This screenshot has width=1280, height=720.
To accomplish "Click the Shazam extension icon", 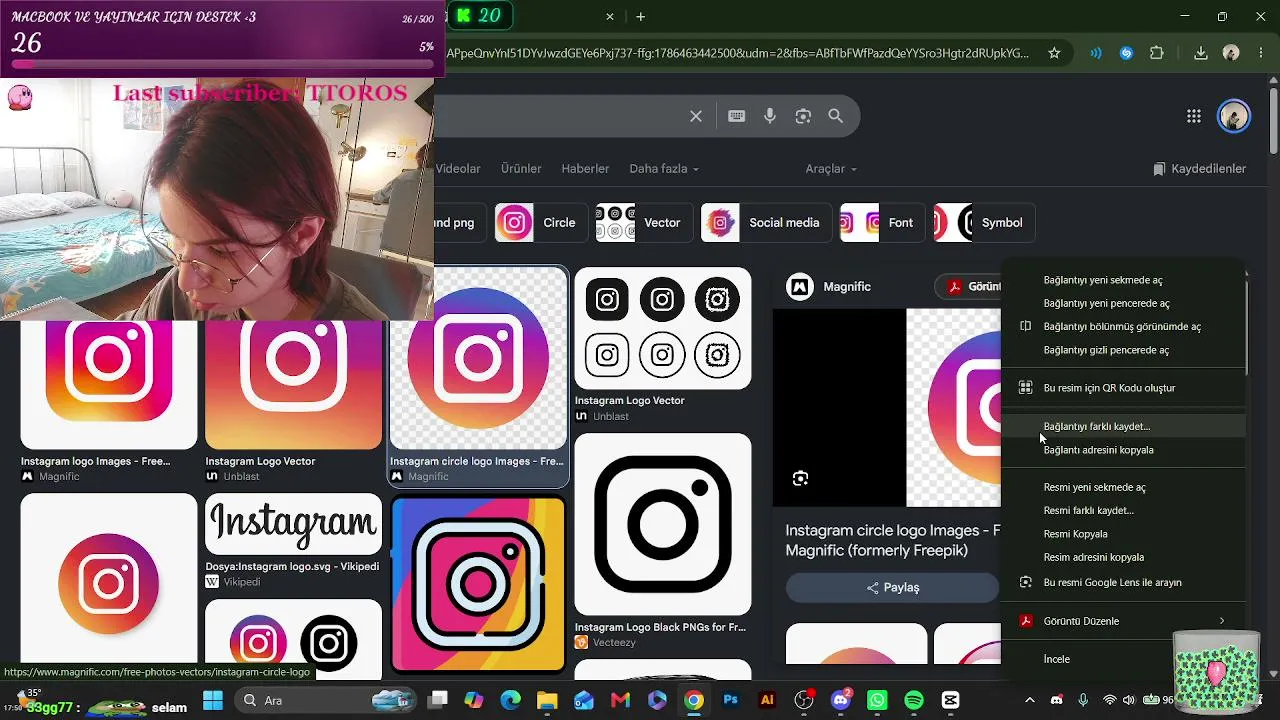I will click(1127, 53).
